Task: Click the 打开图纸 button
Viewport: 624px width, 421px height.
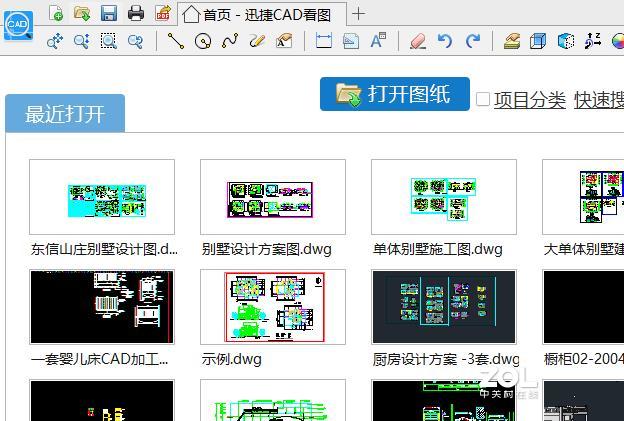Action: coord(394,94)
